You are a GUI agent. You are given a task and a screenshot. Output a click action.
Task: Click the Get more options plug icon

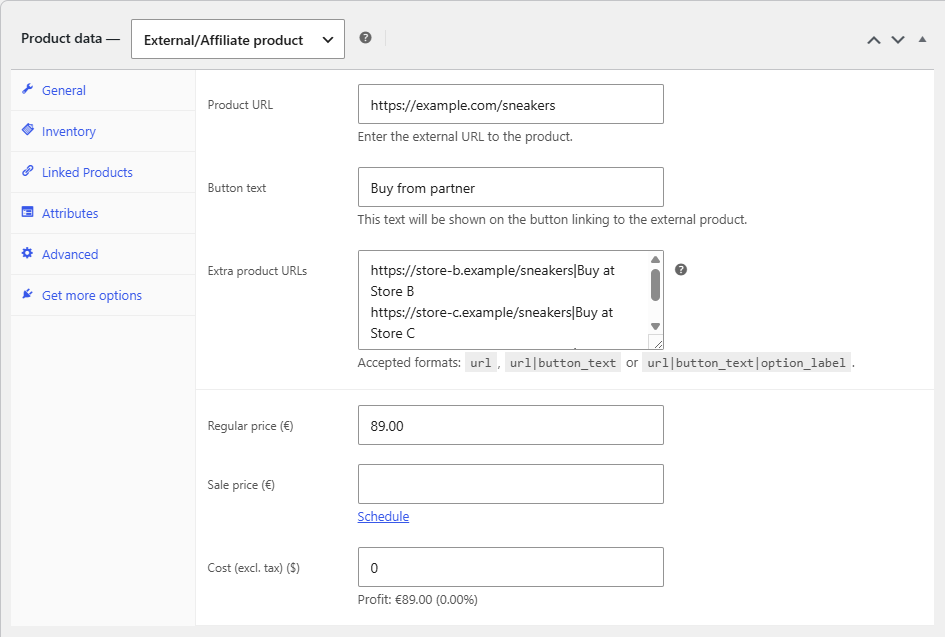[x=27, y=294]
